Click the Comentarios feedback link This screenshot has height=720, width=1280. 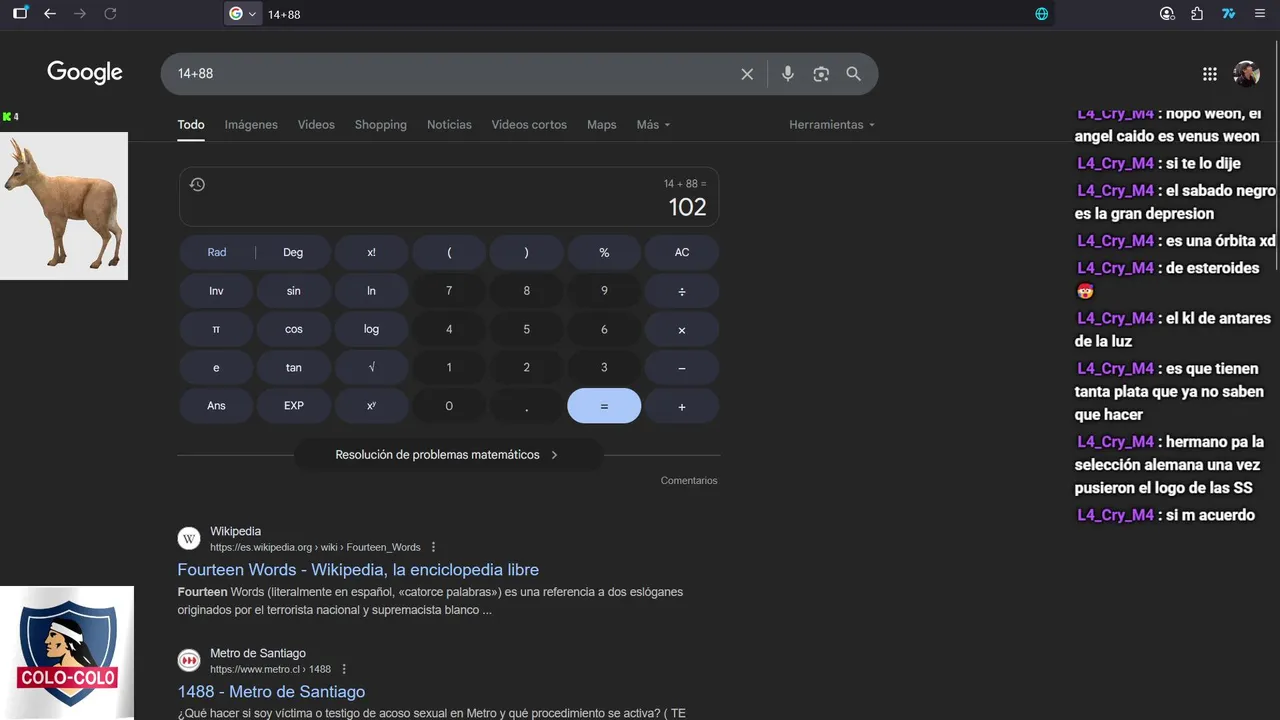689,481
